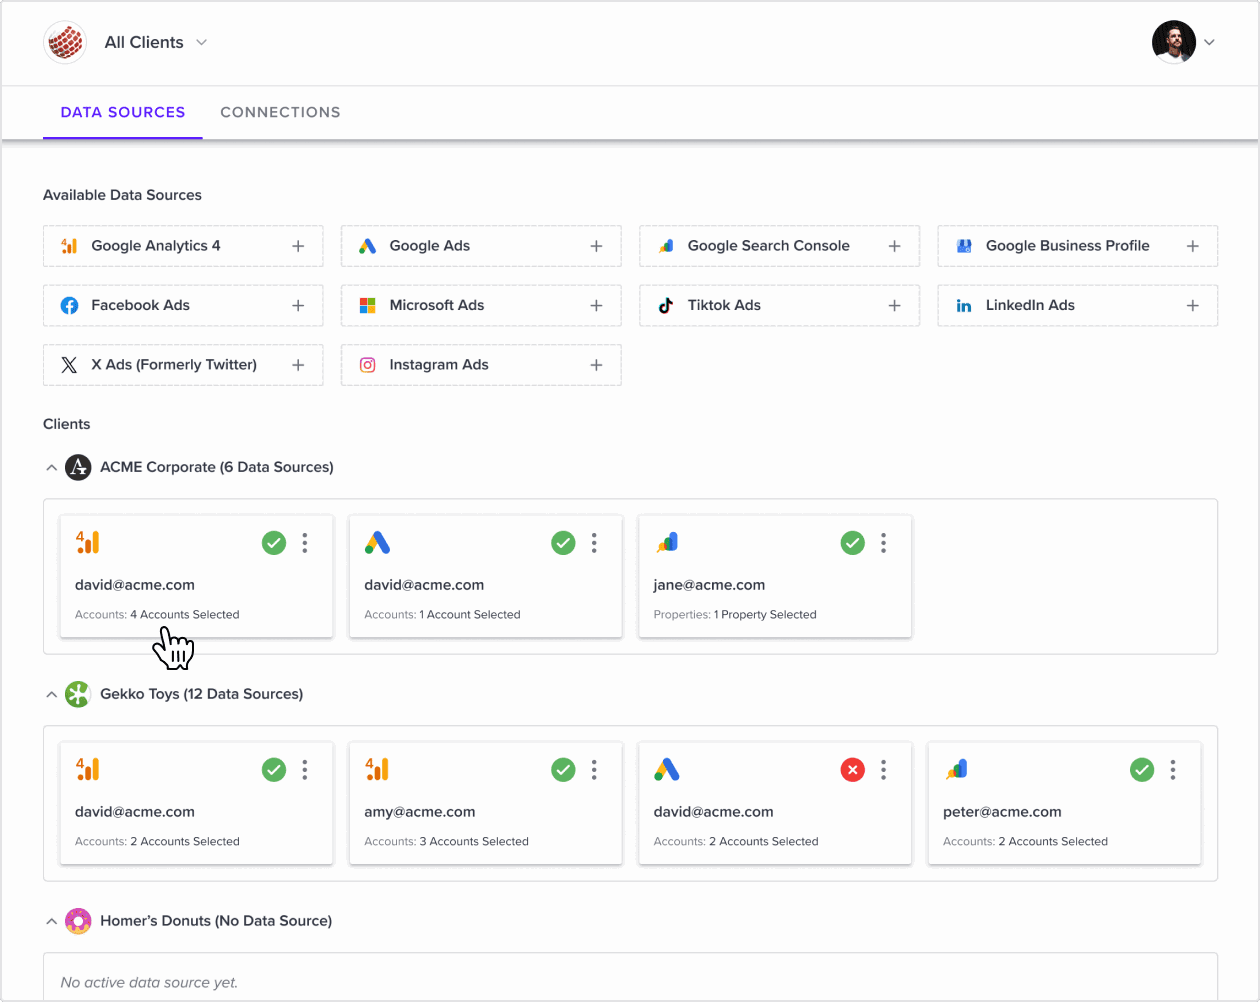Open three-dot menu on Gekko amy@acme.com card
The width and height of the screenshot is (1260, 1002).
(x=594, y=770)
